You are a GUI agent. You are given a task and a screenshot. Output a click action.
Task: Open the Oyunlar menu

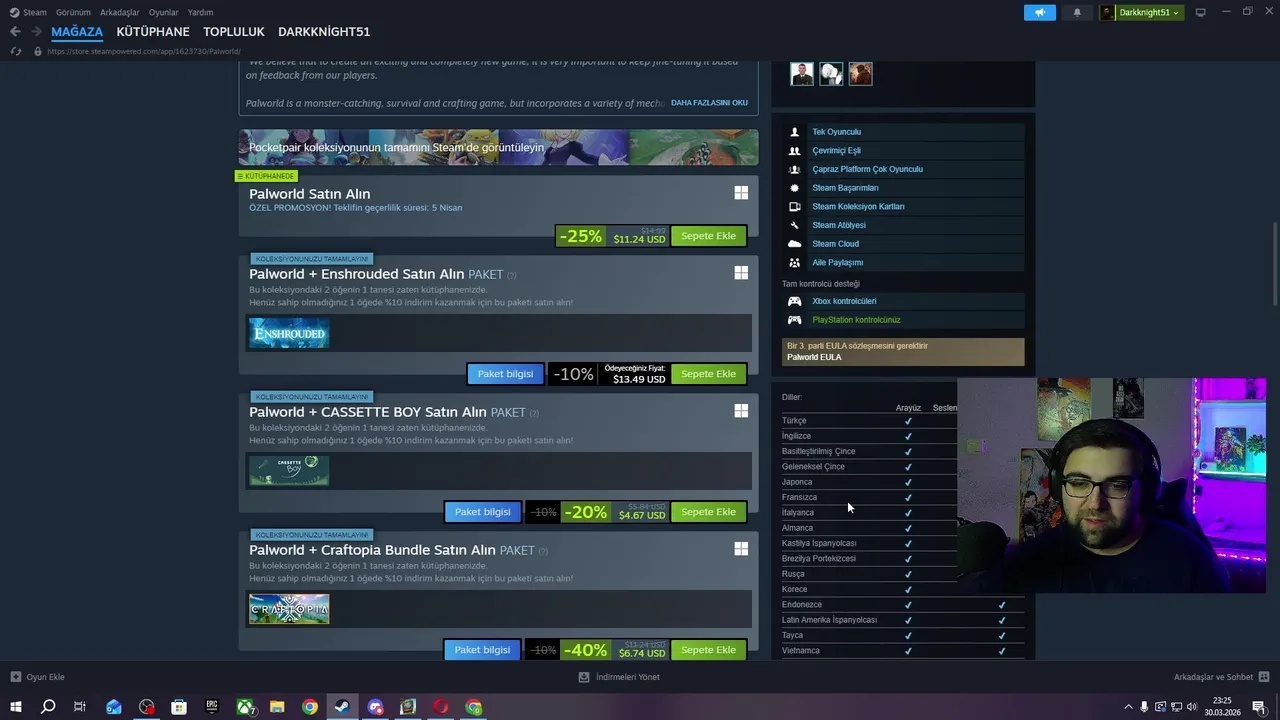point(163,12)
